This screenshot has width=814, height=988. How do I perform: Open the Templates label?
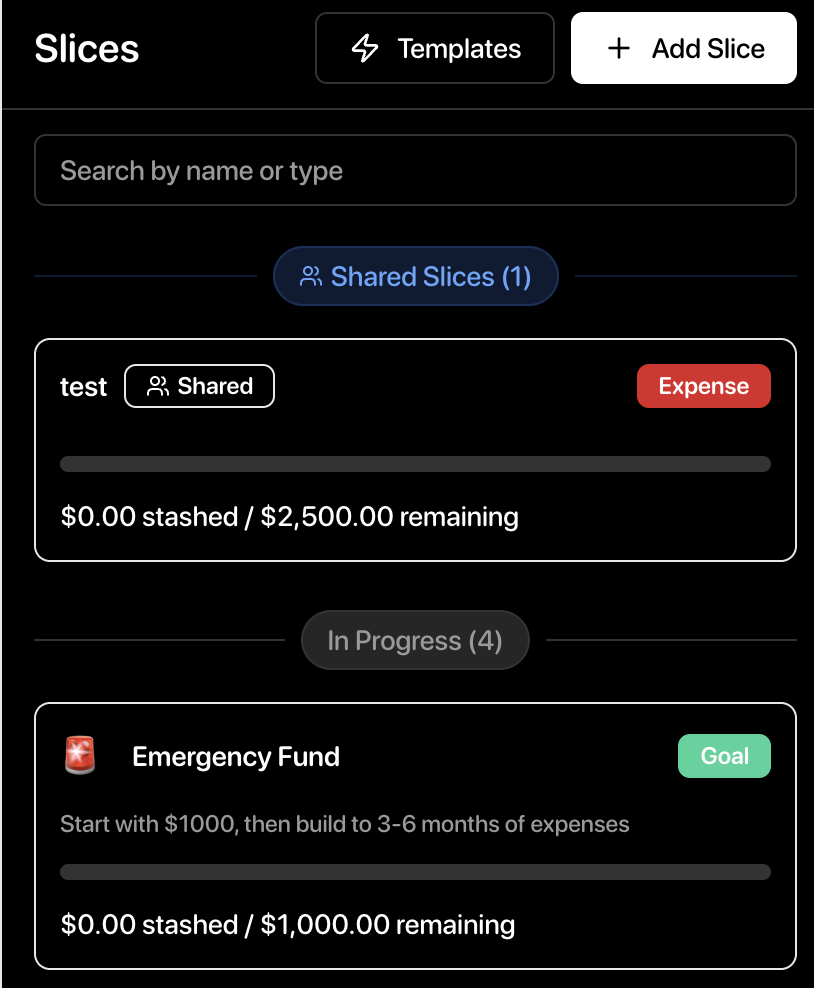pos(459,49)
